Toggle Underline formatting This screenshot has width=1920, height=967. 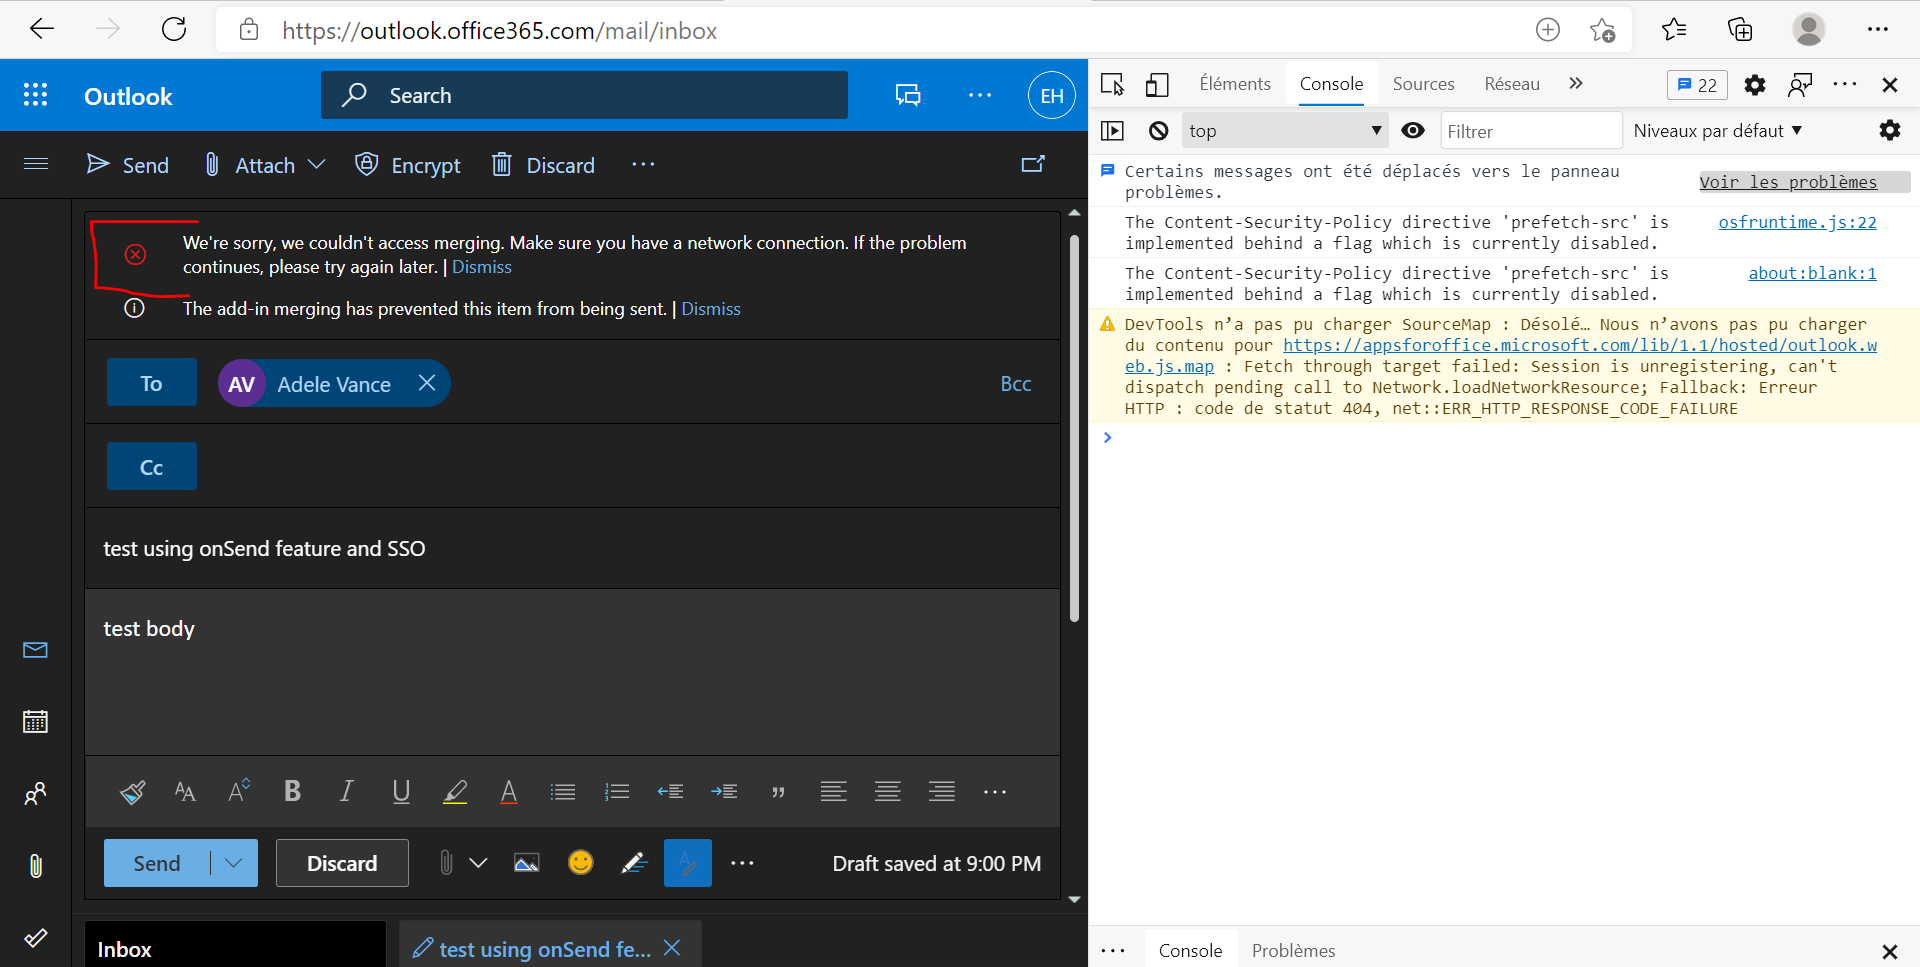point(401,792)
